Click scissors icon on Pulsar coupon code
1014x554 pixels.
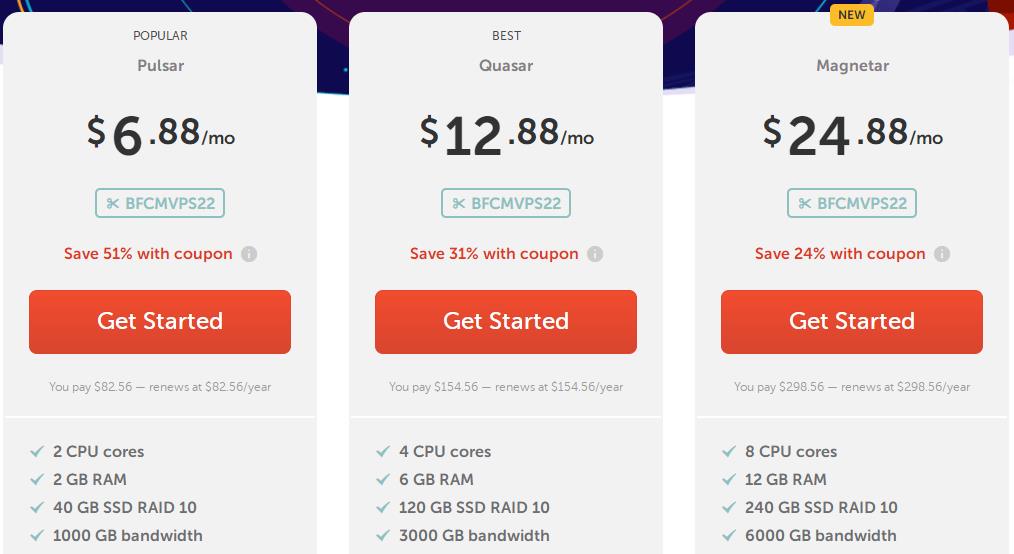(112, 204)
